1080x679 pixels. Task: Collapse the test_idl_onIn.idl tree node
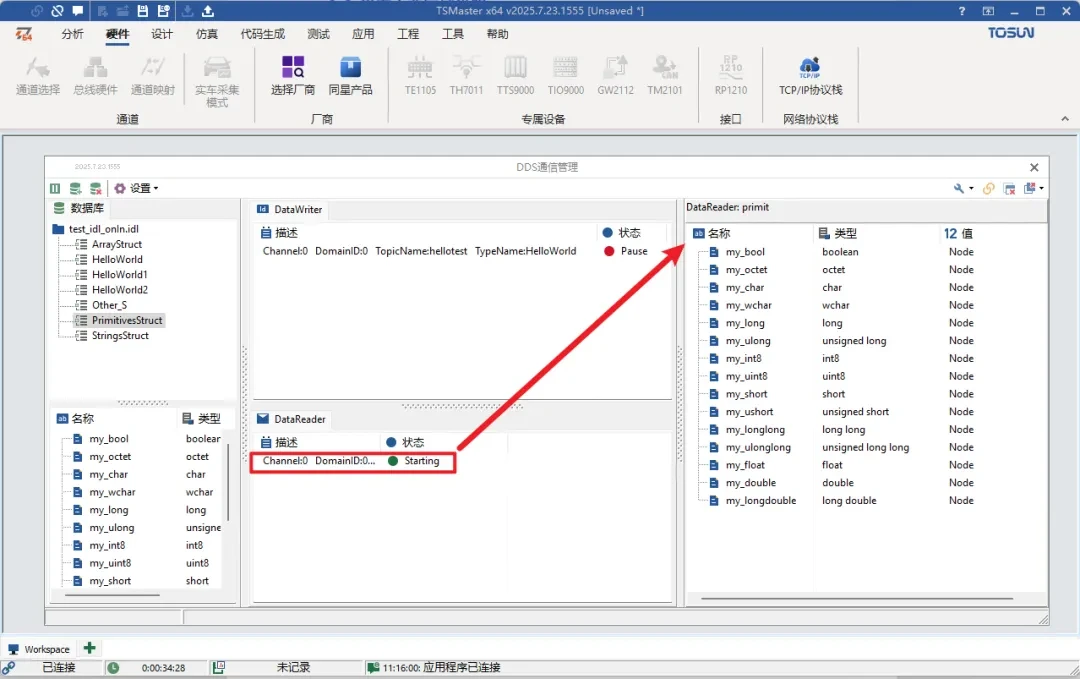[58, 229]
